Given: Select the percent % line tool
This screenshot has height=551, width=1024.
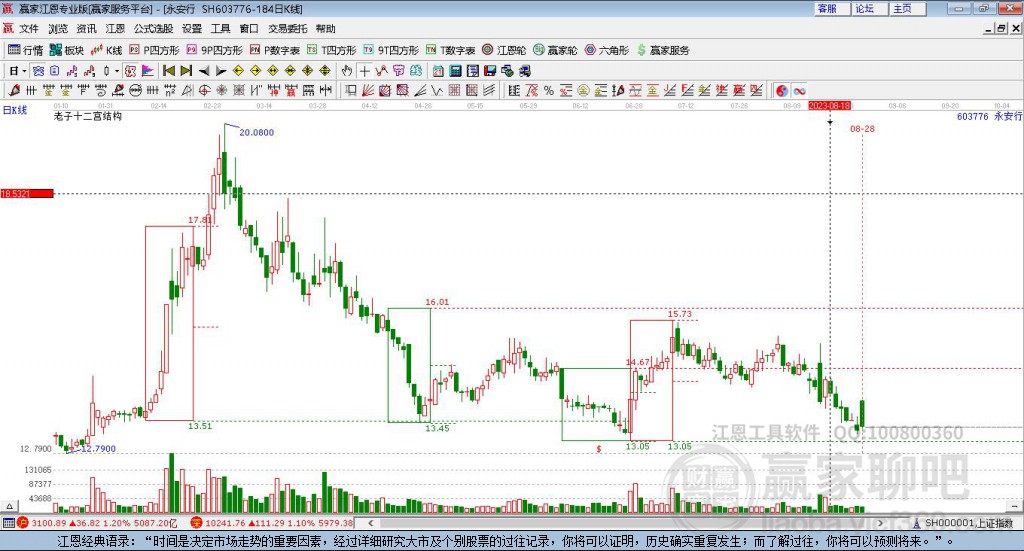Looking at the screenshot, I should pyautogui.click(x=549, y=91).
